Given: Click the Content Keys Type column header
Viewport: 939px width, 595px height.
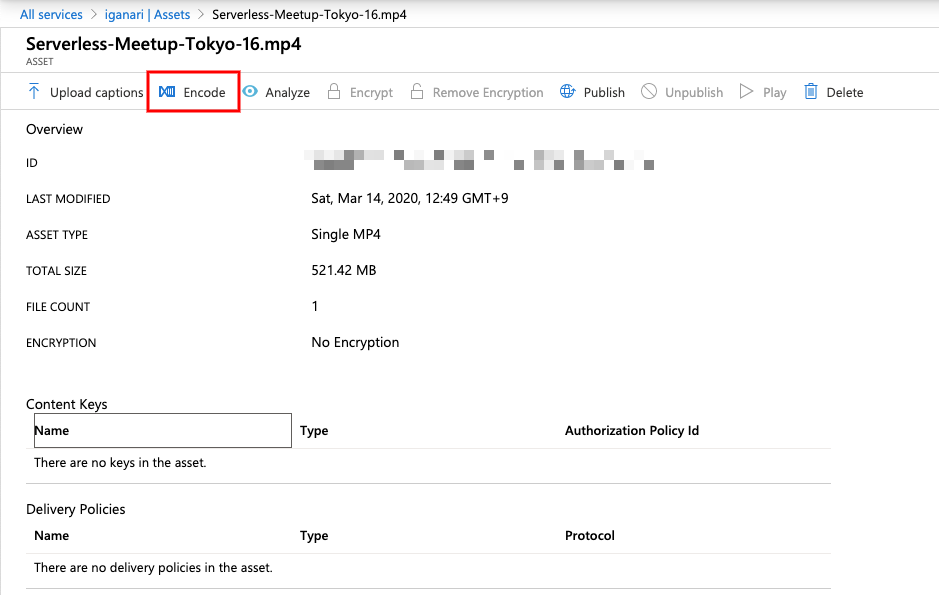Looking at the screenshot, I should tap(314, 430).
